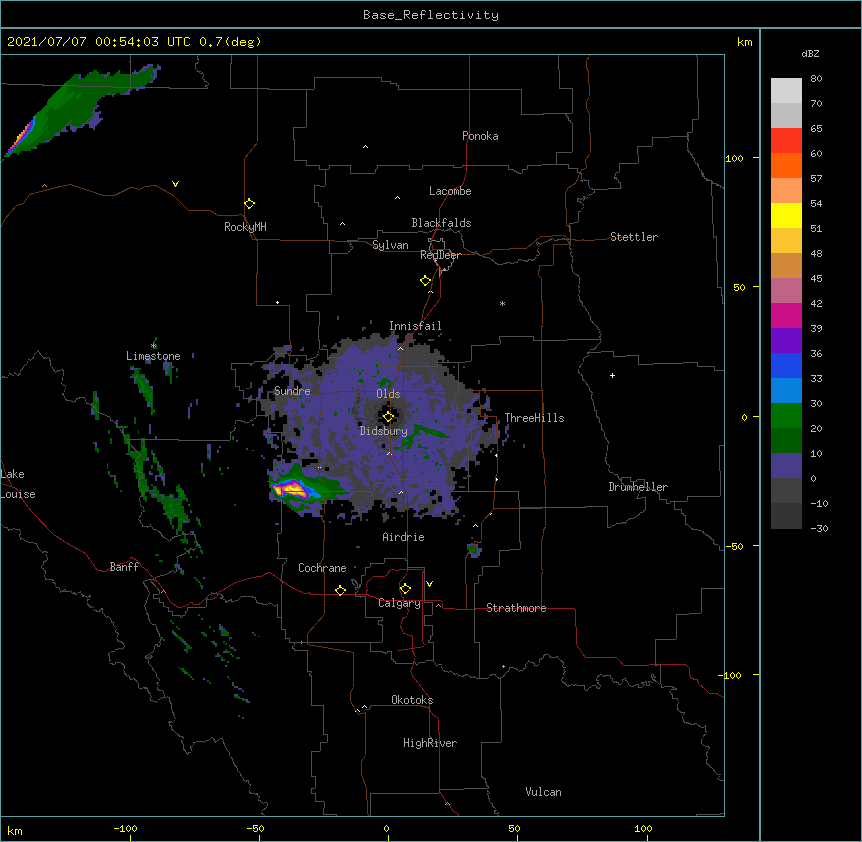This screenshot has height=842, width=862.
Task: Click the Stettler town label
Action: (x=634, y=237)
